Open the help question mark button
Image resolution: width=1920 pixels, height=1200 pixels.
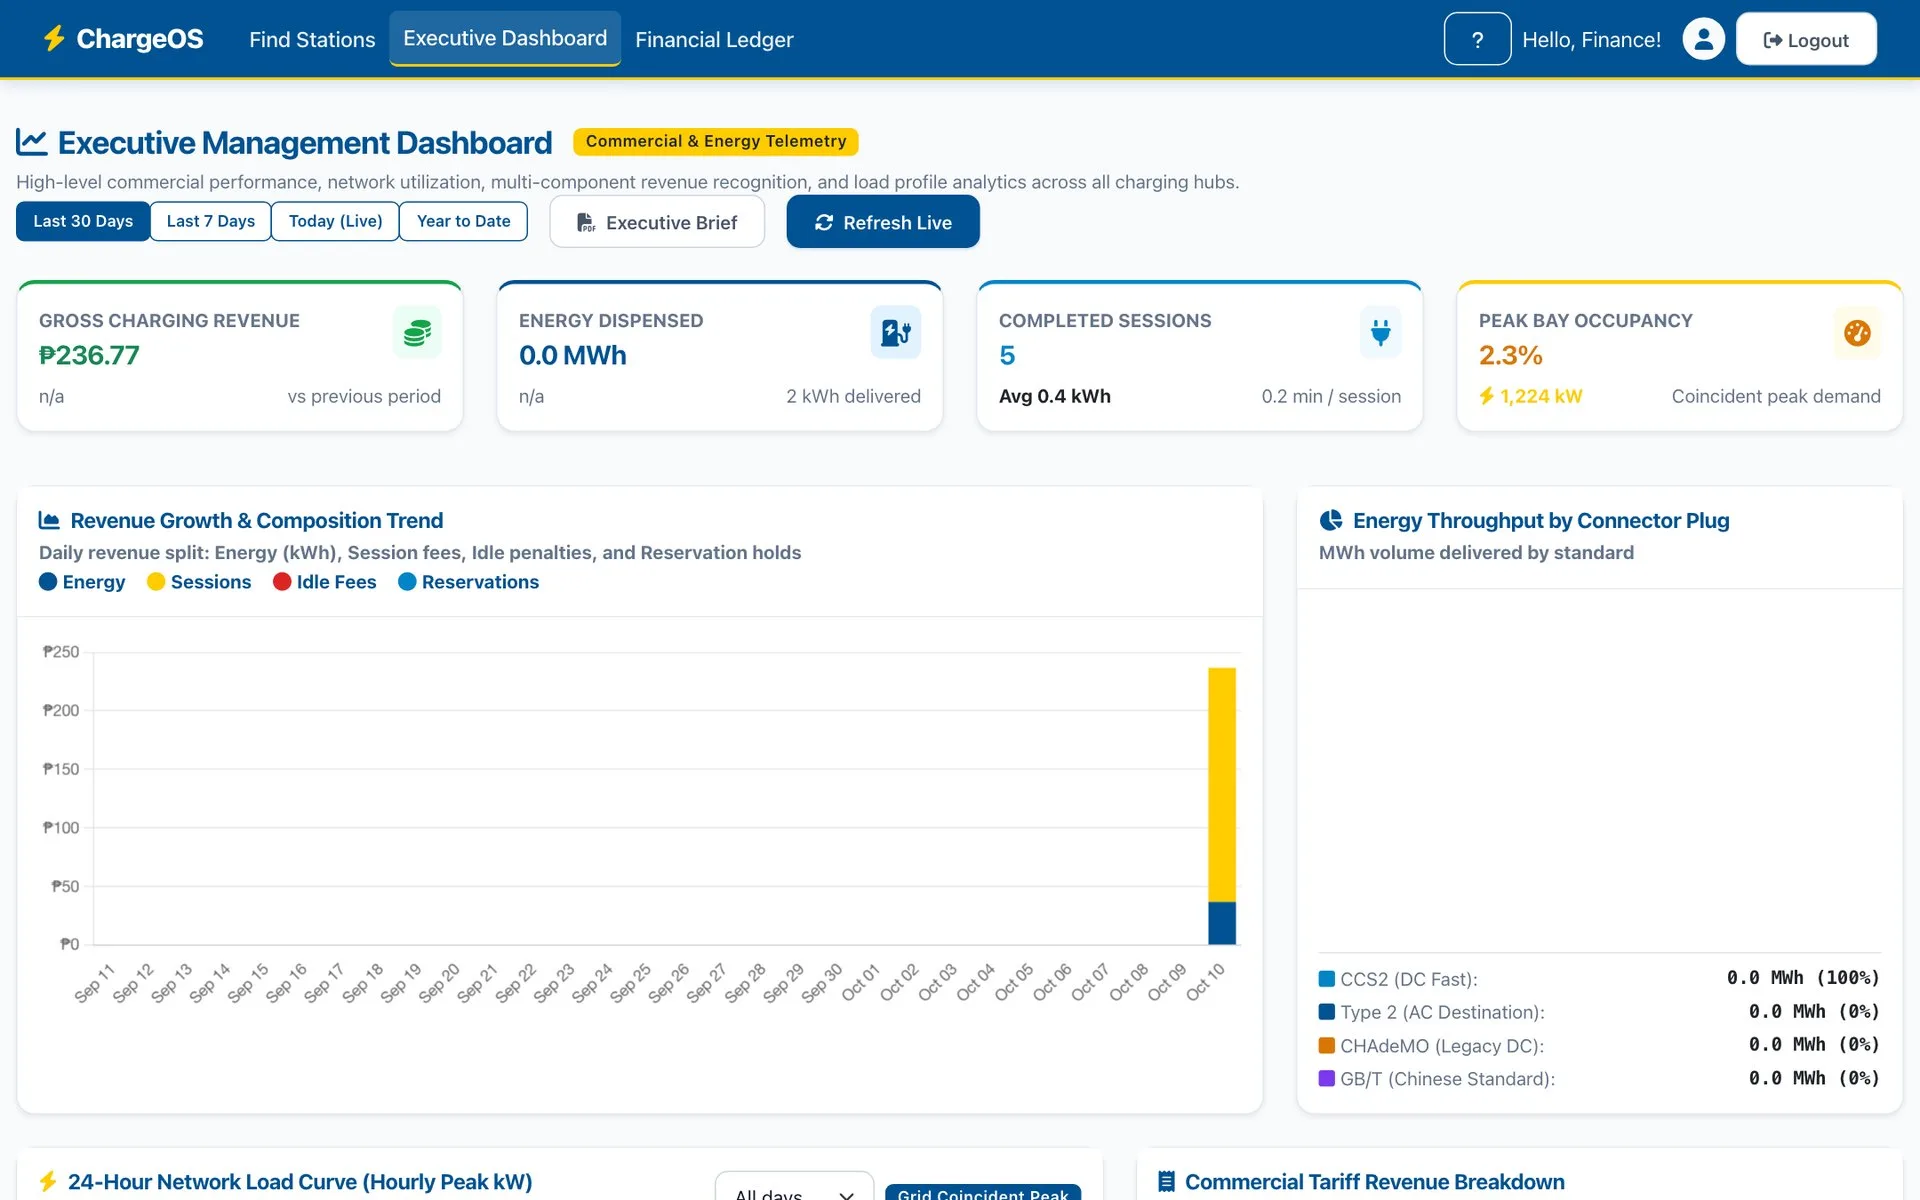point(1477,39)
